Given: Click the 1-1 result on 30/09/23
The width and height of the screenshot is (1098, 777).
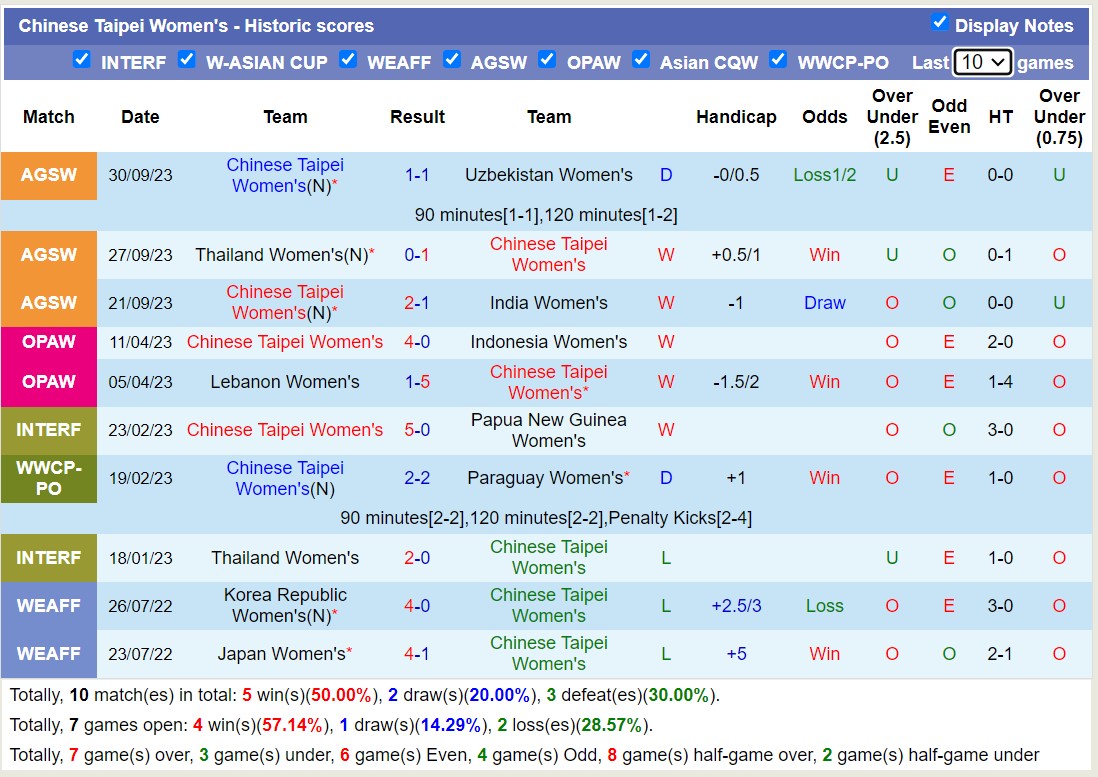Looking at the screenshot, I should (x=417, y=175).
